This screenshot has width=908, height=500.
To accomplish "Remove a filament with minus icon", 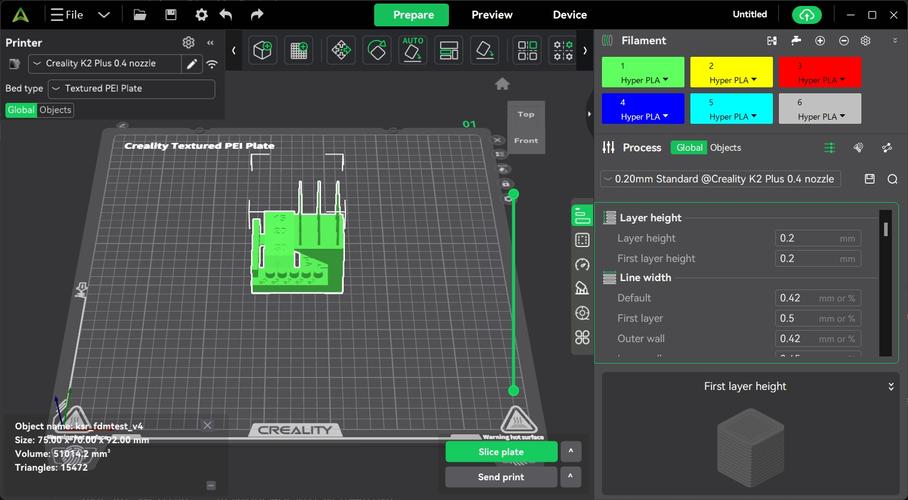I will (844, 41).
